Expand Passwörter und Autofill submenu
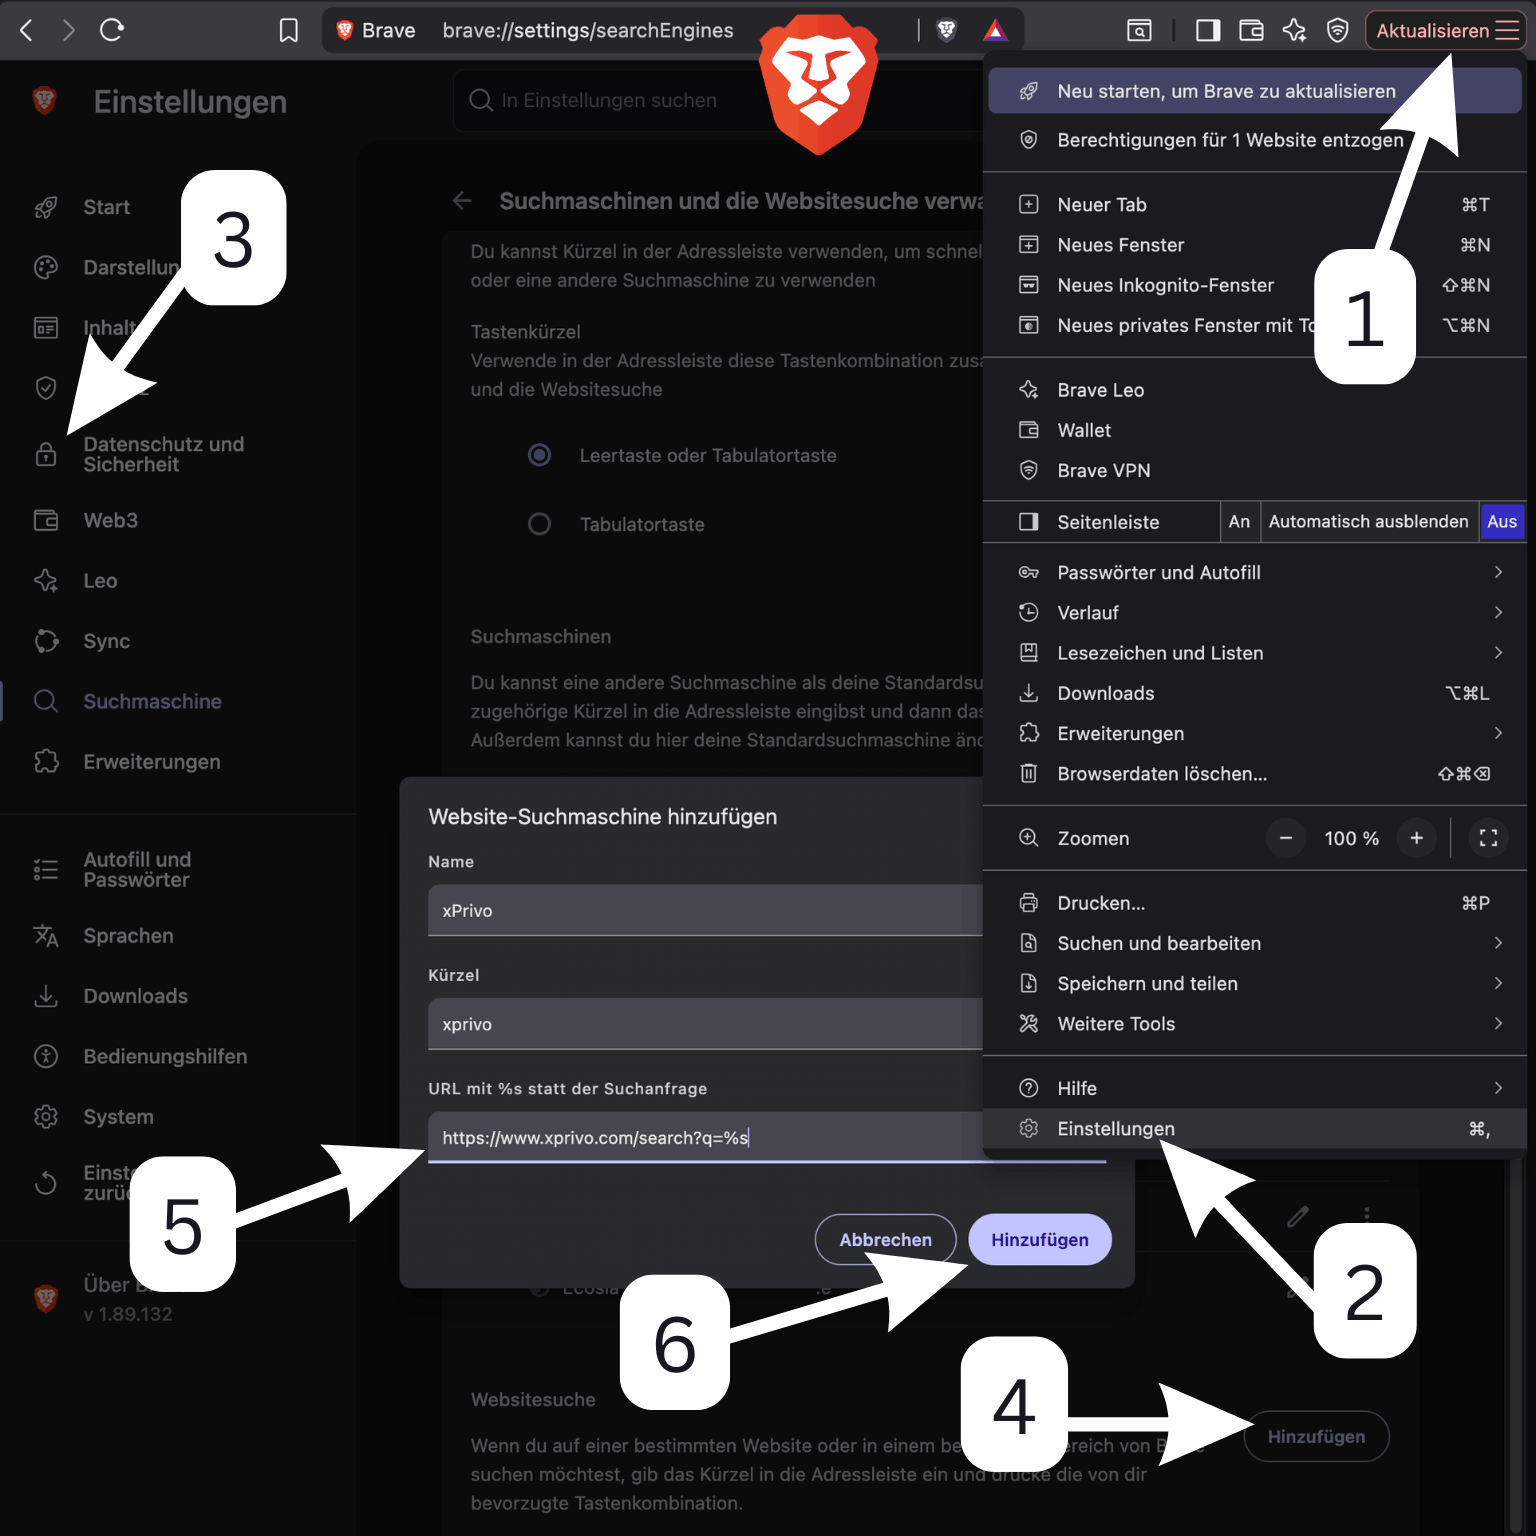The image size is (1536, 1536). (x=1255, y=572)
